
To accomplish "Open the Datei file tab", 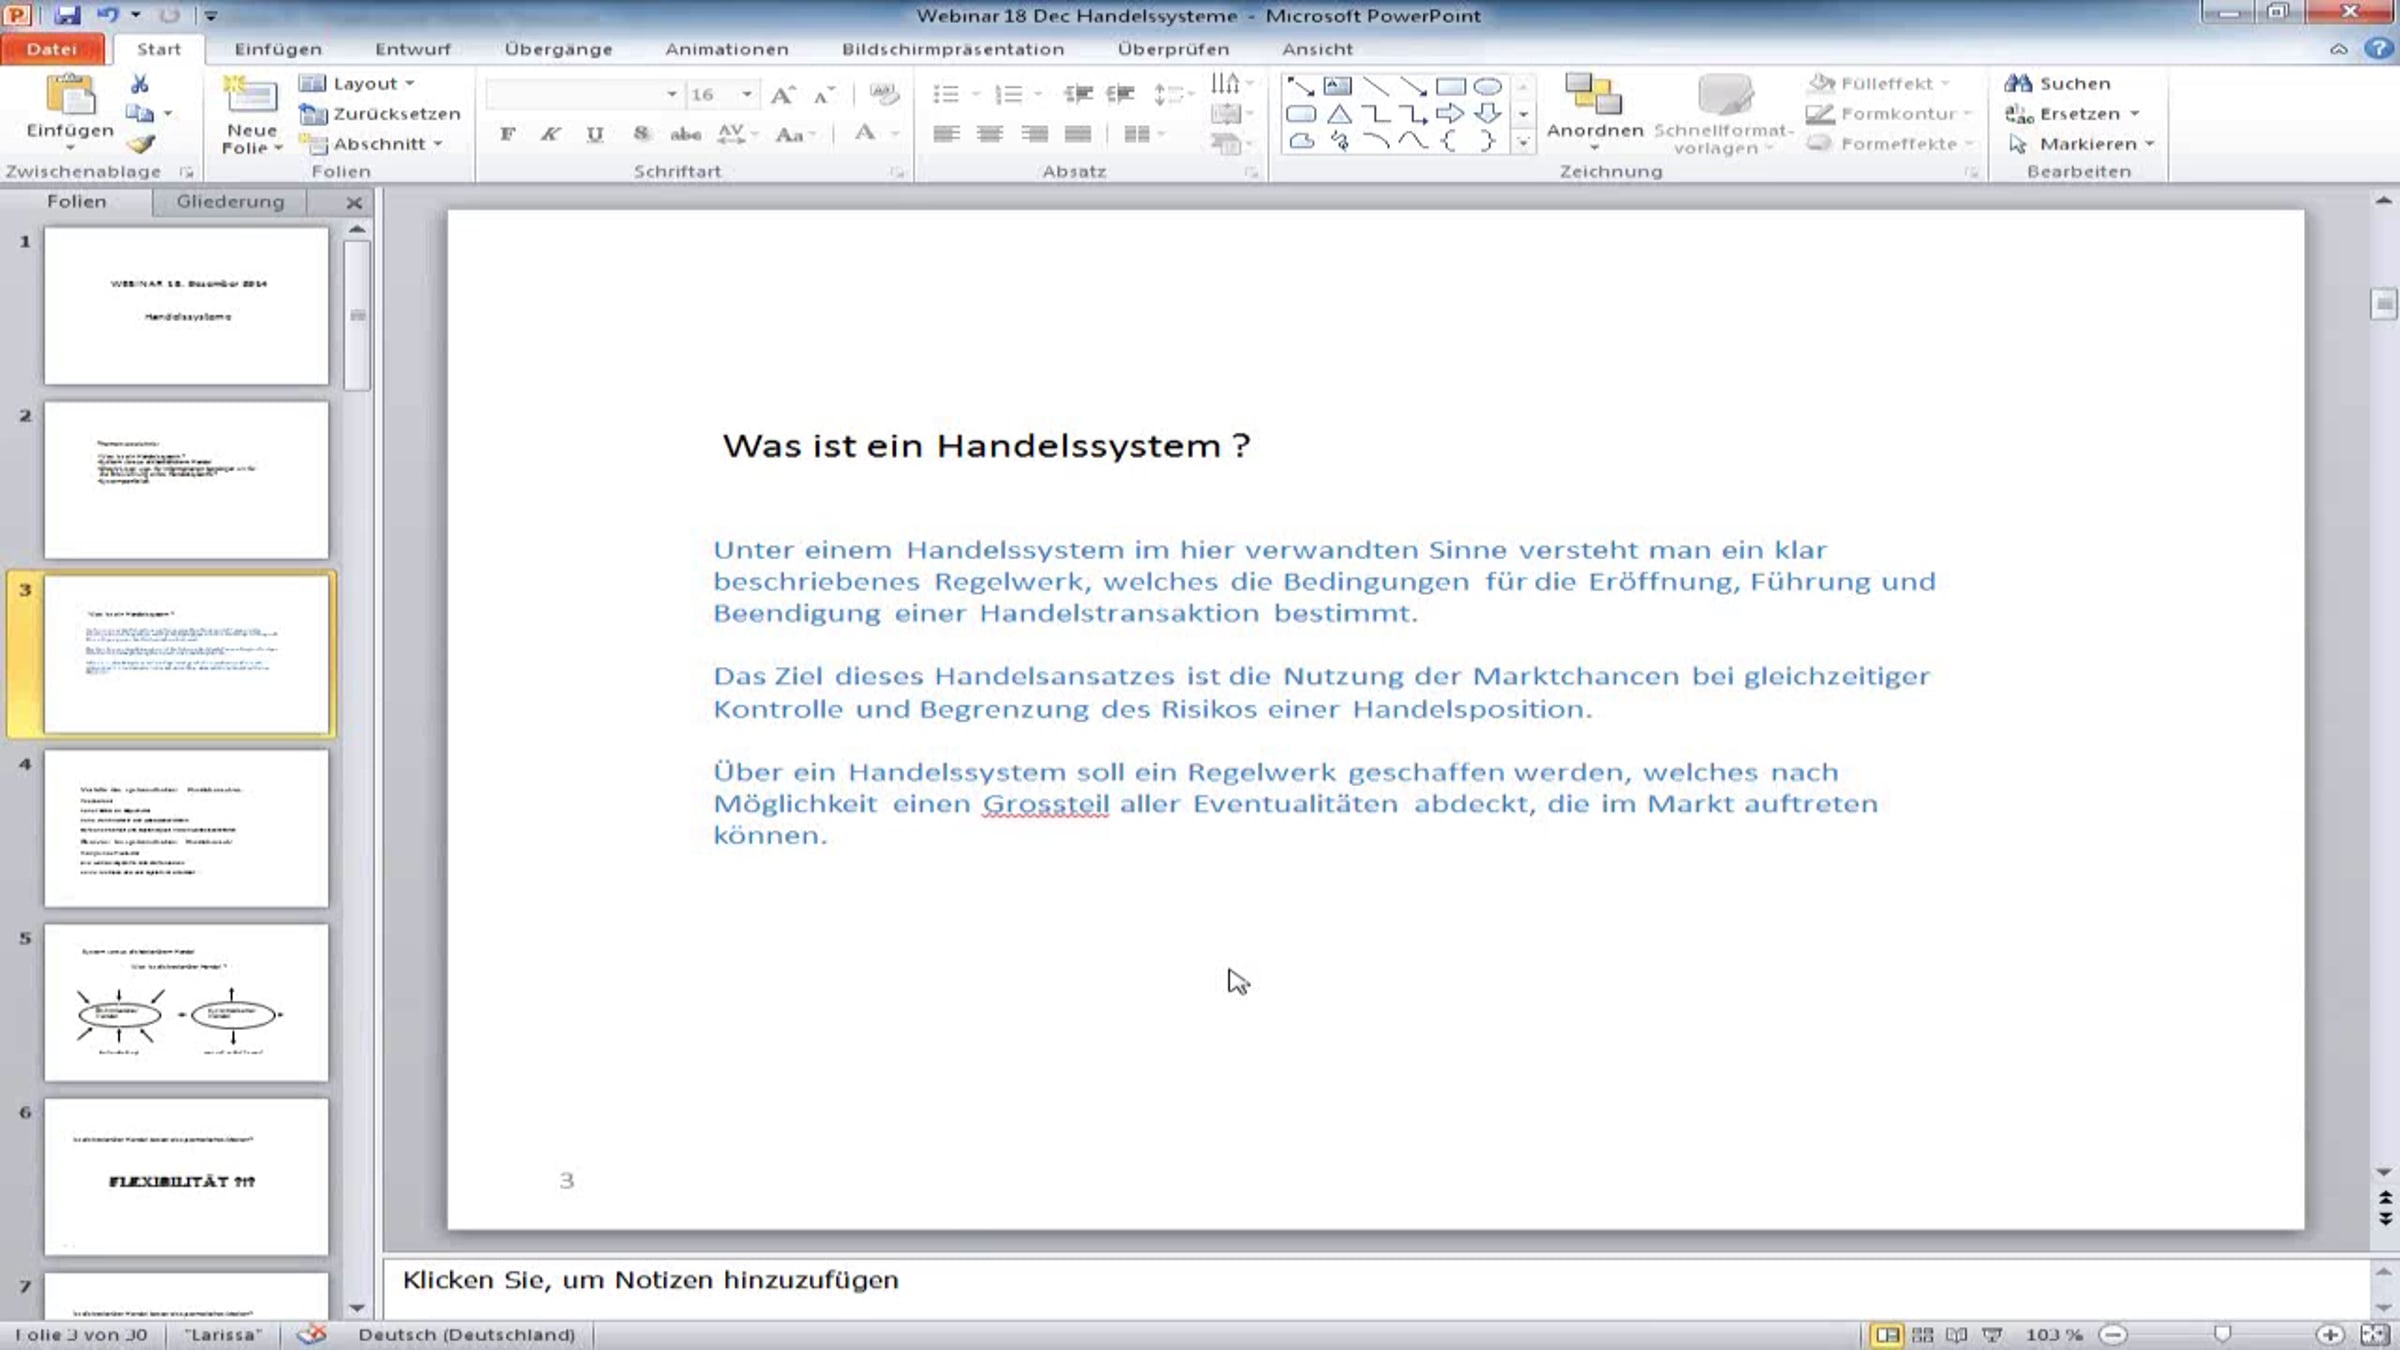I will click(x=52, y=49).
